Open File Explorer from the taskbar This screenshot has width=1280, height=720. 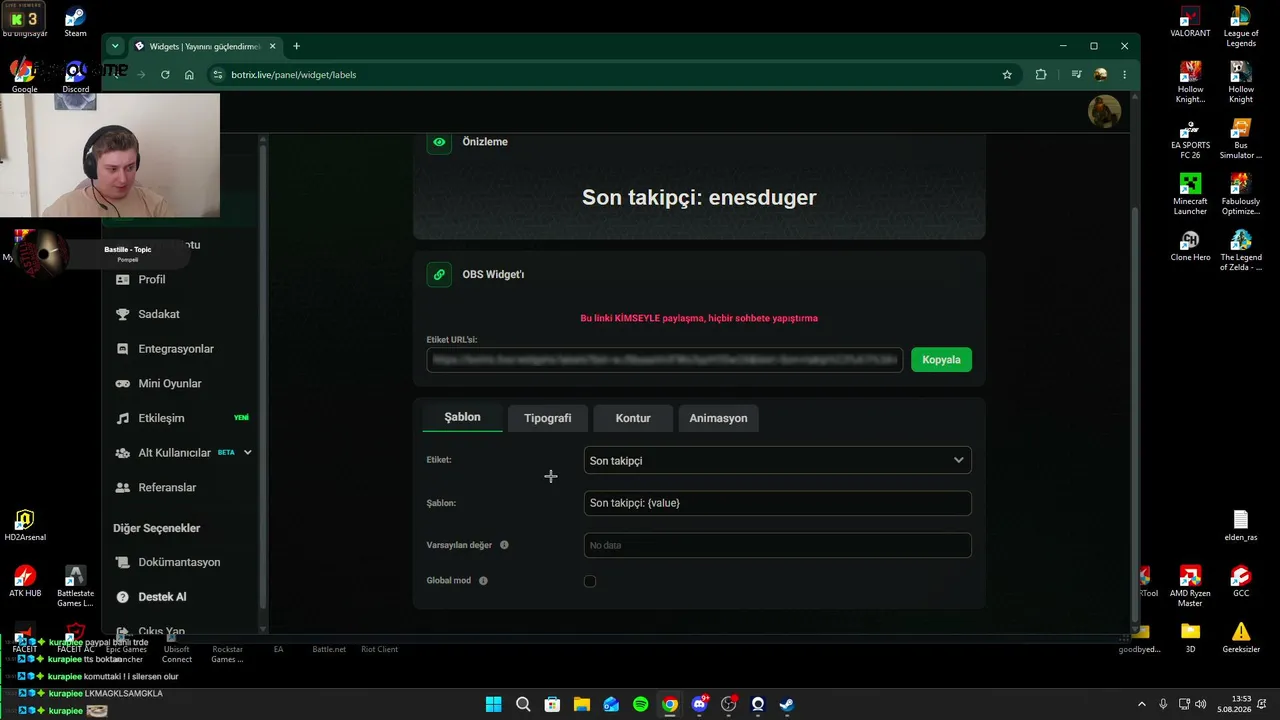click(581, 704)
